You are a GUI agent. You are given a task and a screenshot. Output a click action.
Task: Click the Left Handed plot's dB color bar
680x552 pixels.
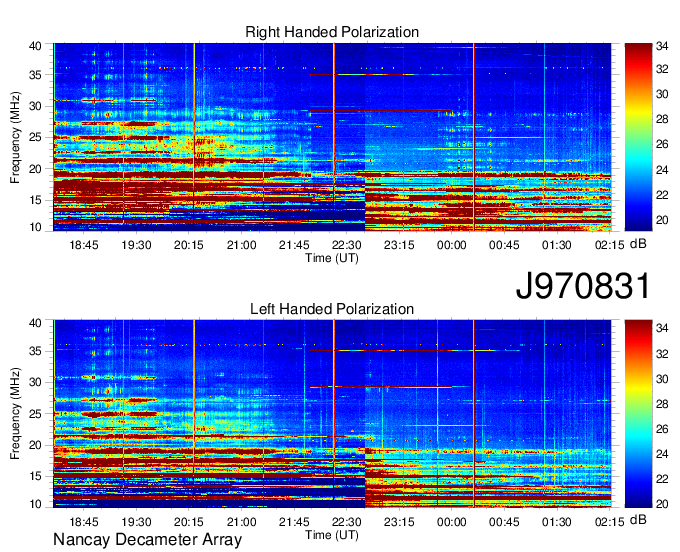[638, 414]
